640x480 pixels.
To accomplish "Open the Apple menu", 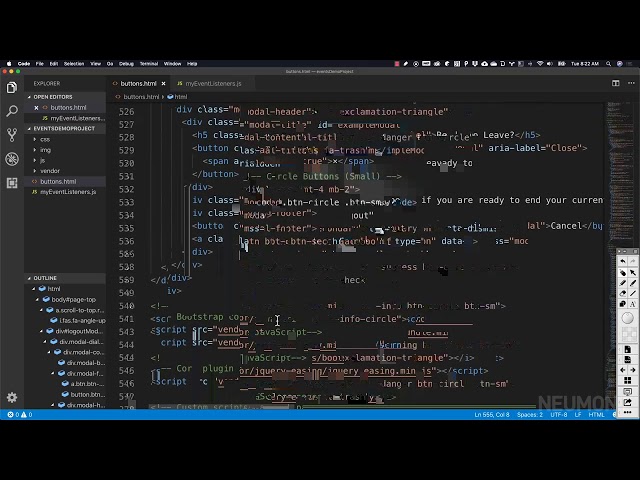I will [x=9, y=64].
